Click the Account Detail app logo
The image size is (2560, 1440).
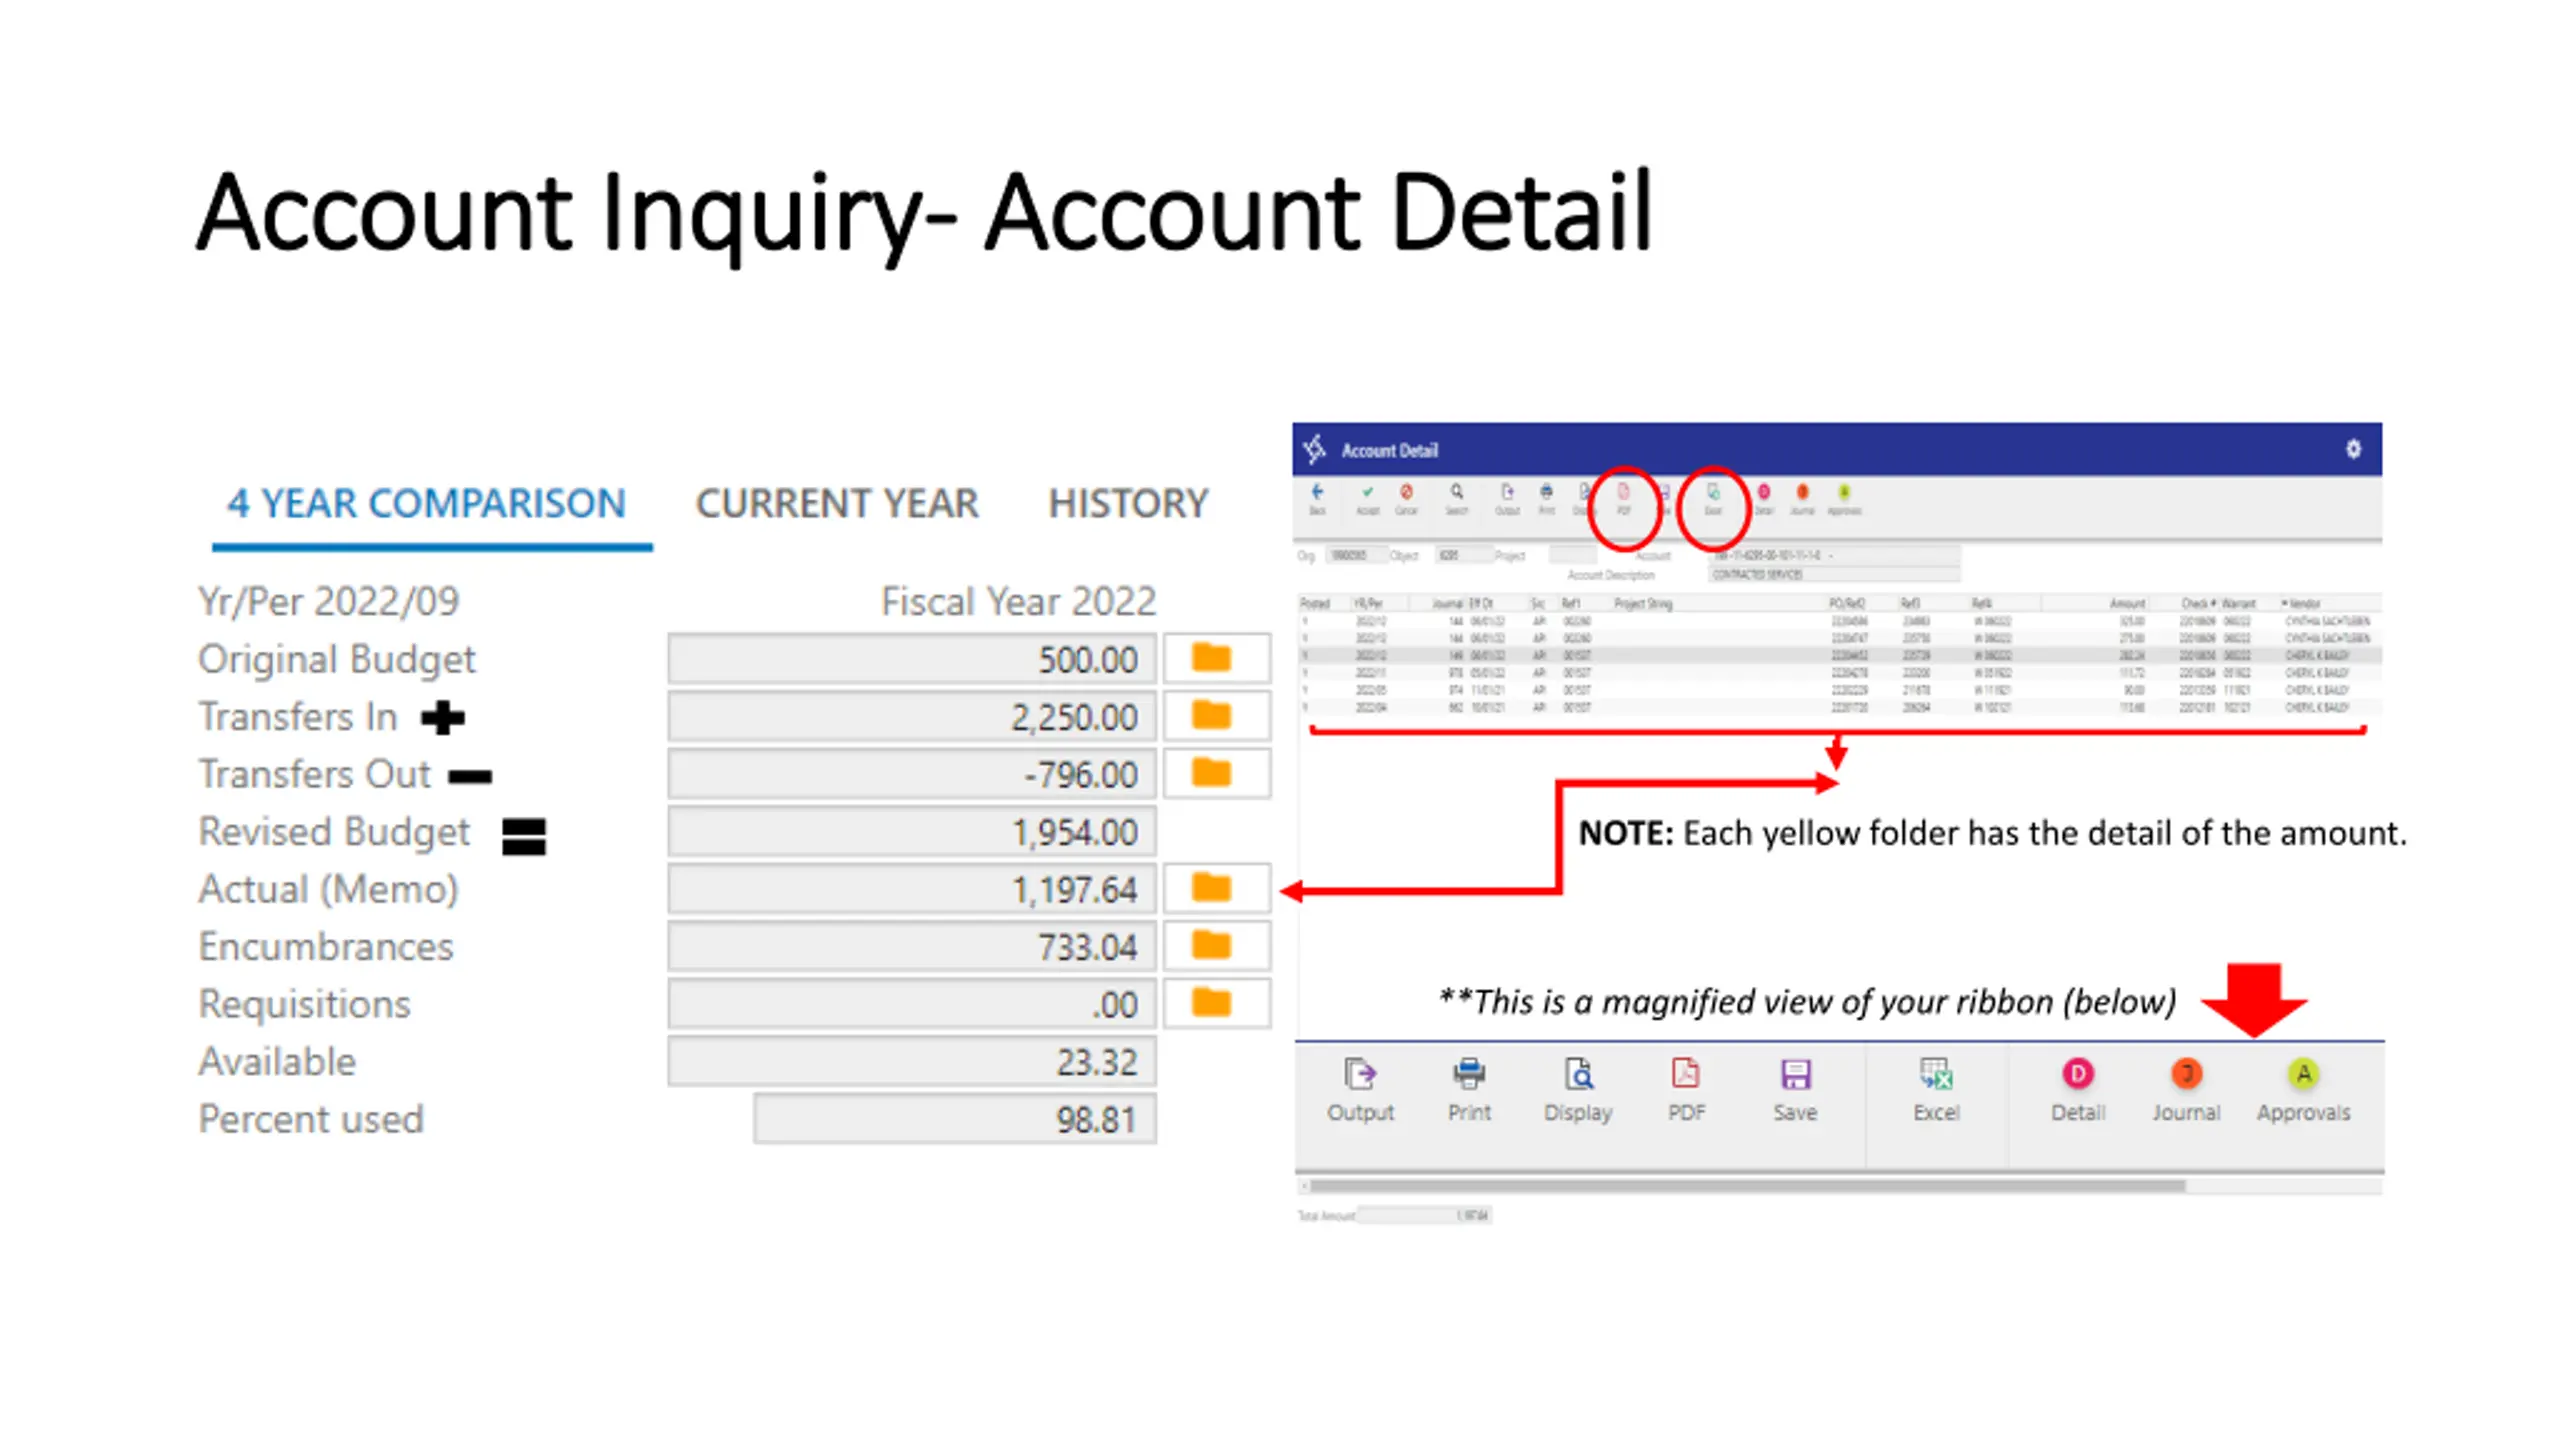(x=1314, y=449)
